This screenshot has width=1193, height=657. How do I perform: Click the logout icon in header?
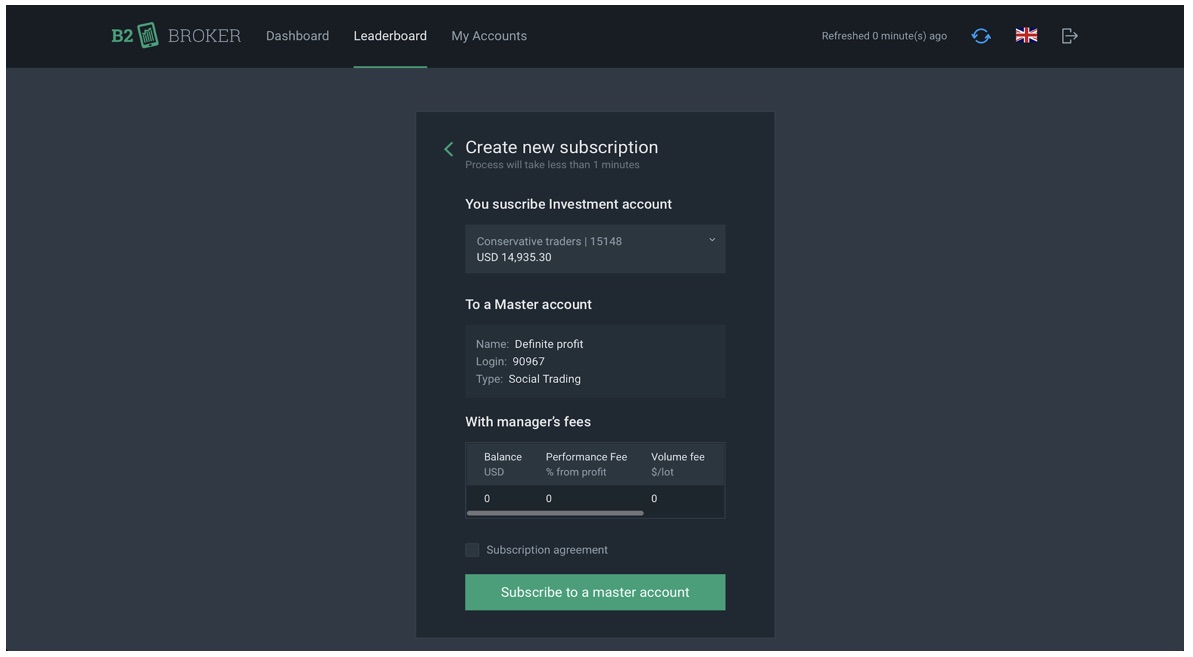[1069, 36]
